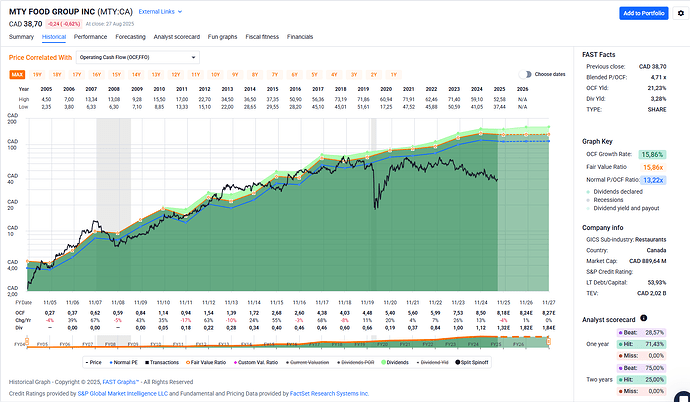Select the Historical tab

tap(54, 37)
